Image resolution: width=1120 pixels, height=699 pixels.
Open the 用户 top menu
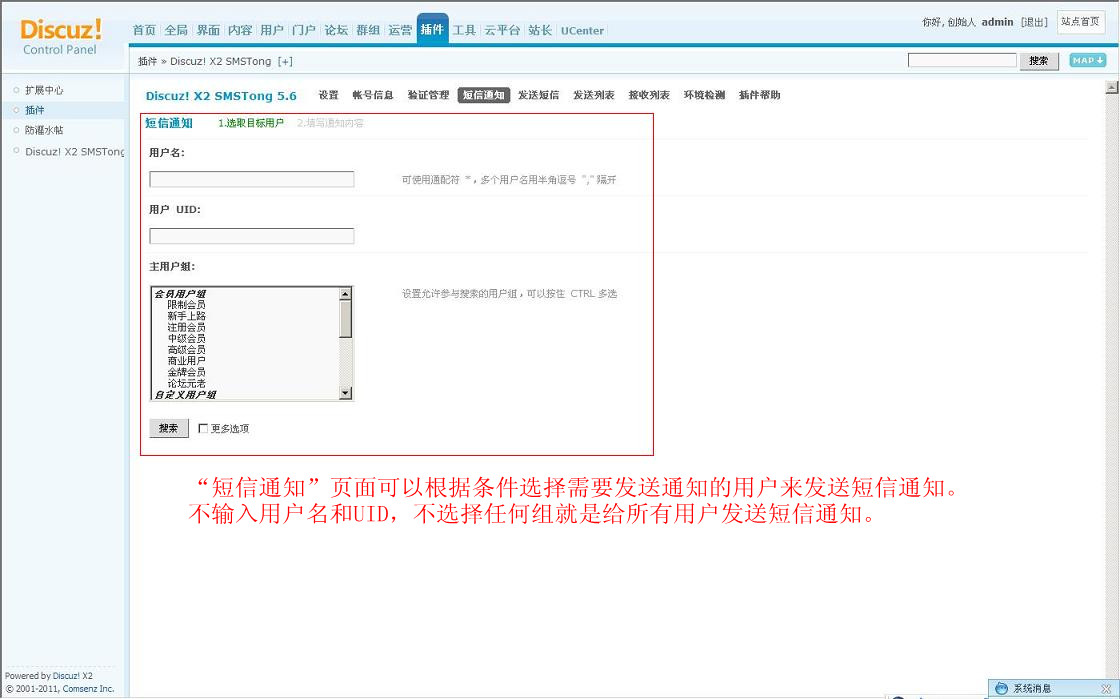click(272, 30)
